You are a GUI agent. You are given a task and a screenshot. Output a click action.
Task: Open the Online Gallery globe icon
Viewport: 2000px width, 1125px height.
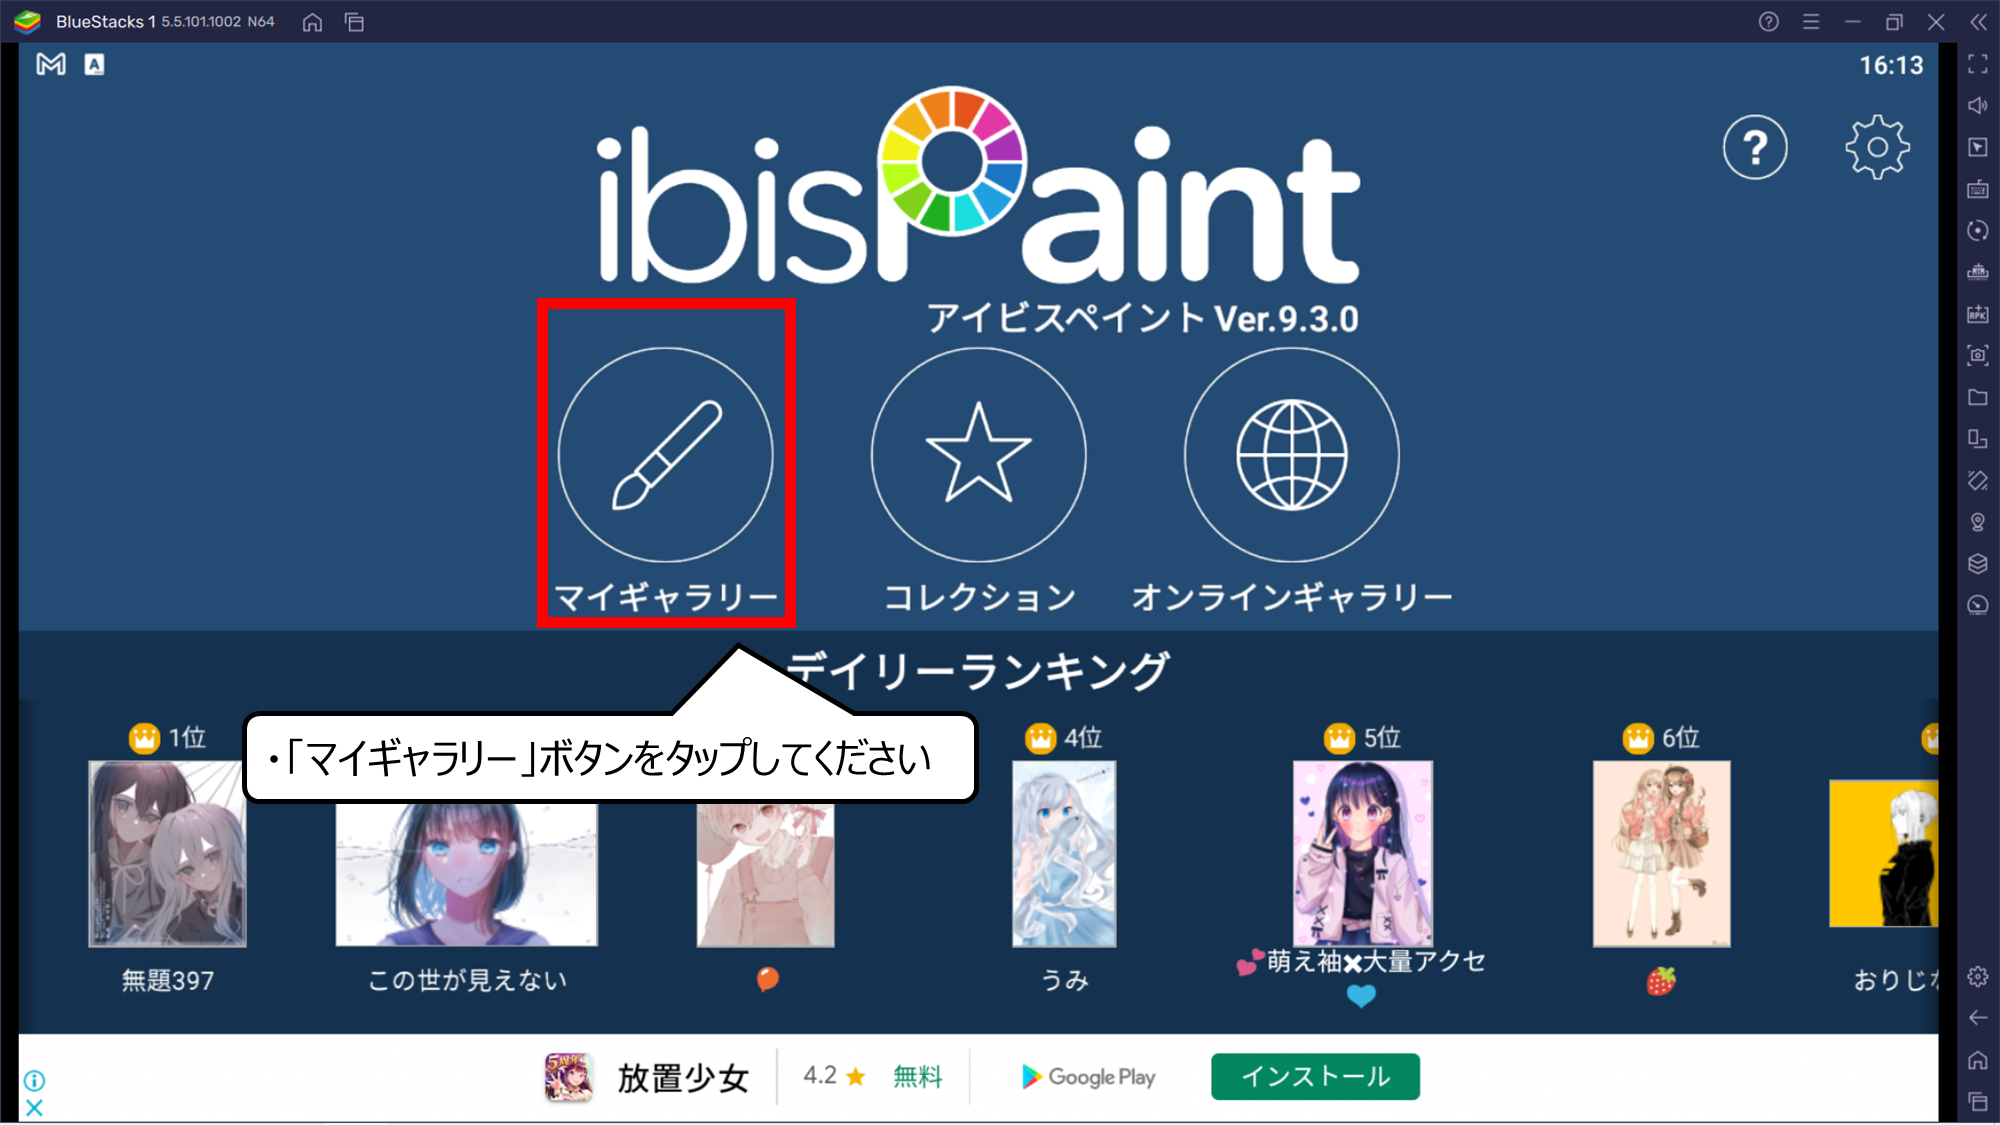point(1292,455)
